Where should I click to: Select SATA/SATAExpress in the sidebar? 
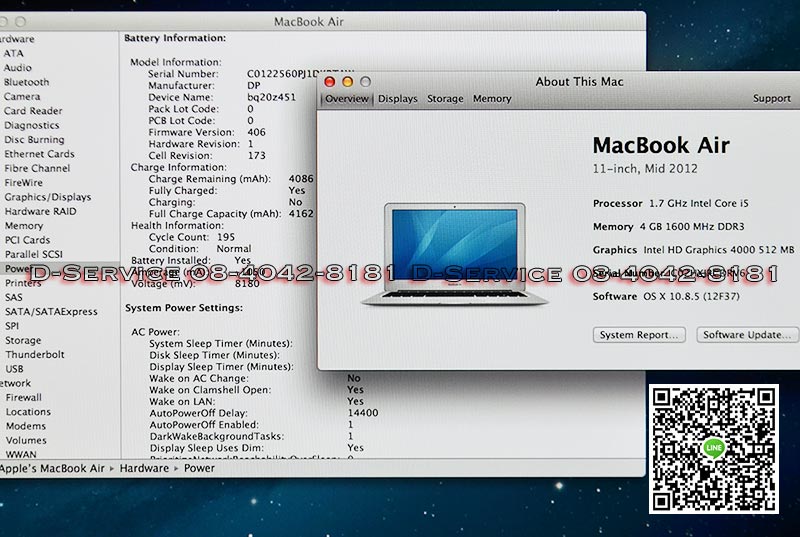point(51,312)
